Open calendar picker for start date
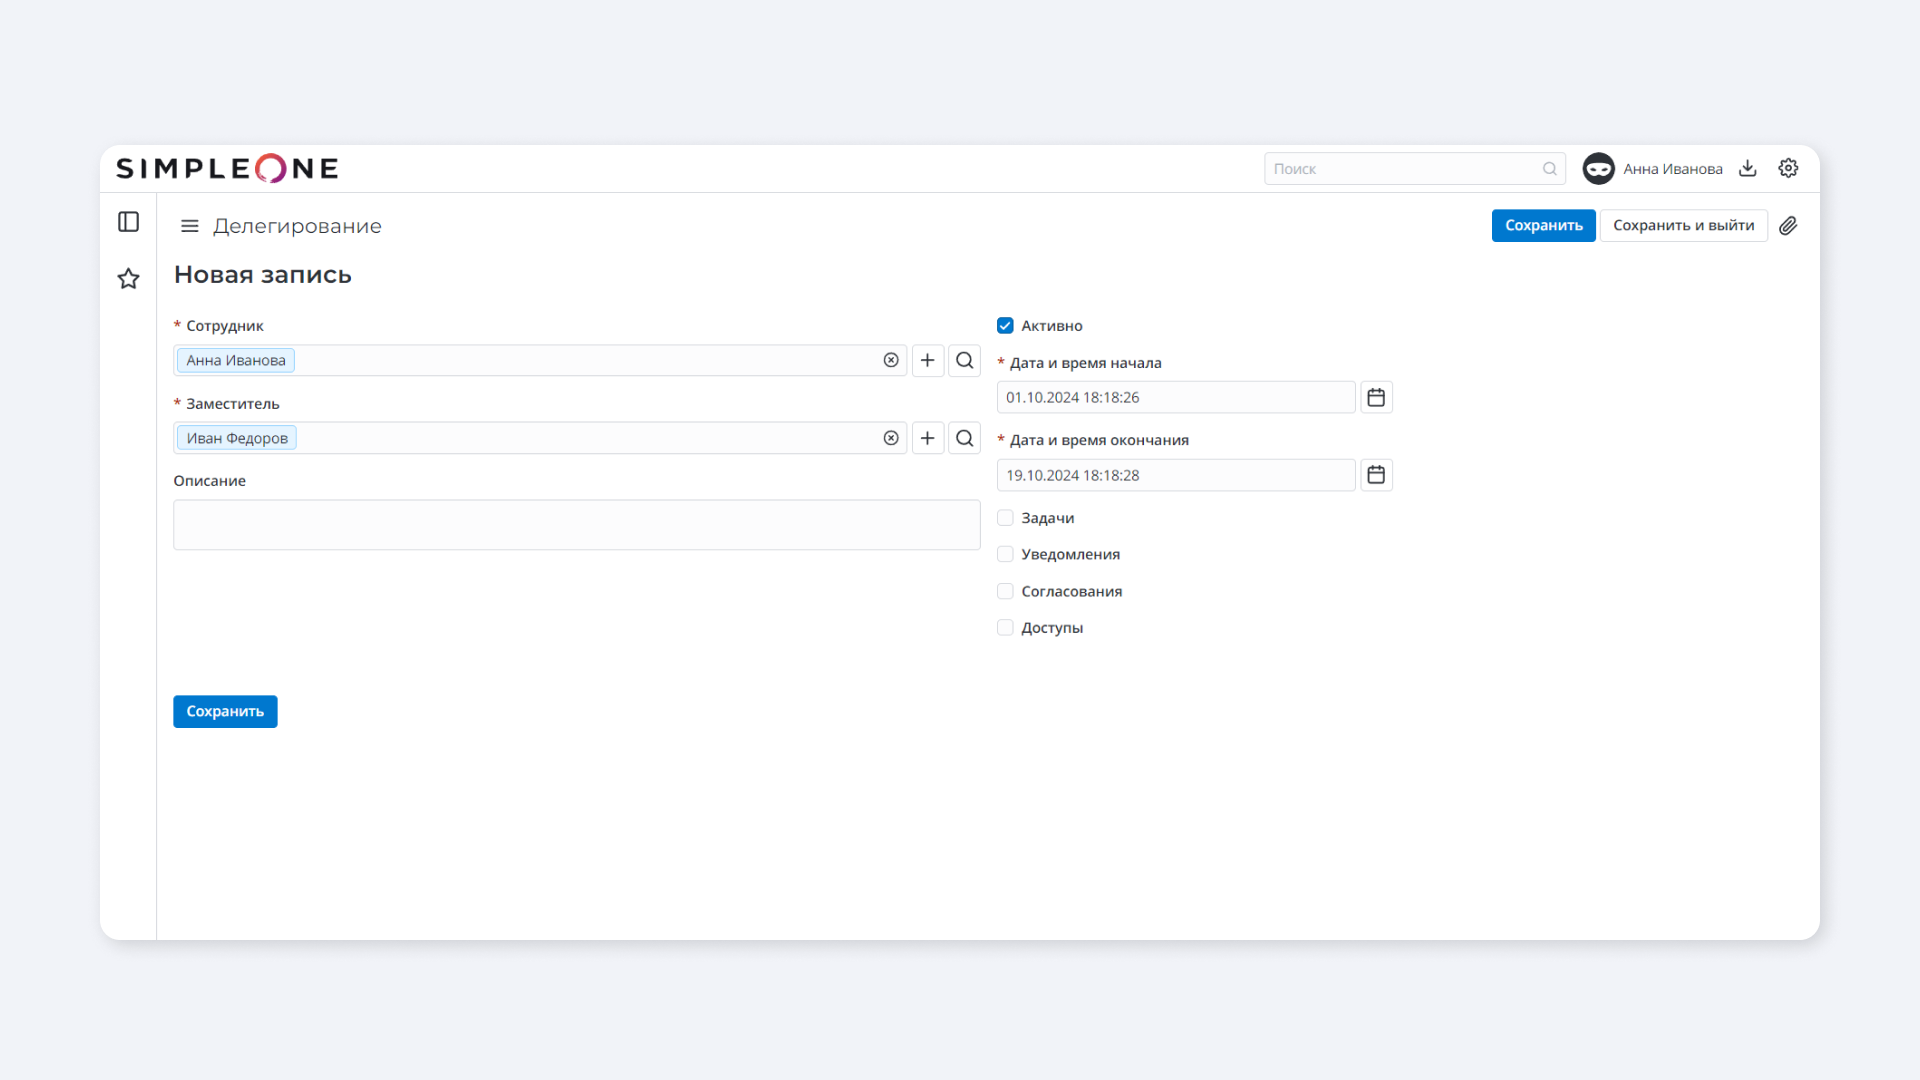Viewport: 1920px width, 1080px height. (1376, 397)
